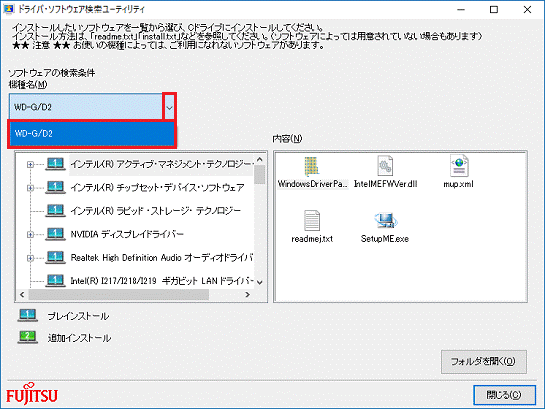This screenshot has width=545, height=409.
Task: Click the tree's vertical scrollbar thumb
Action: coord(260,175)
